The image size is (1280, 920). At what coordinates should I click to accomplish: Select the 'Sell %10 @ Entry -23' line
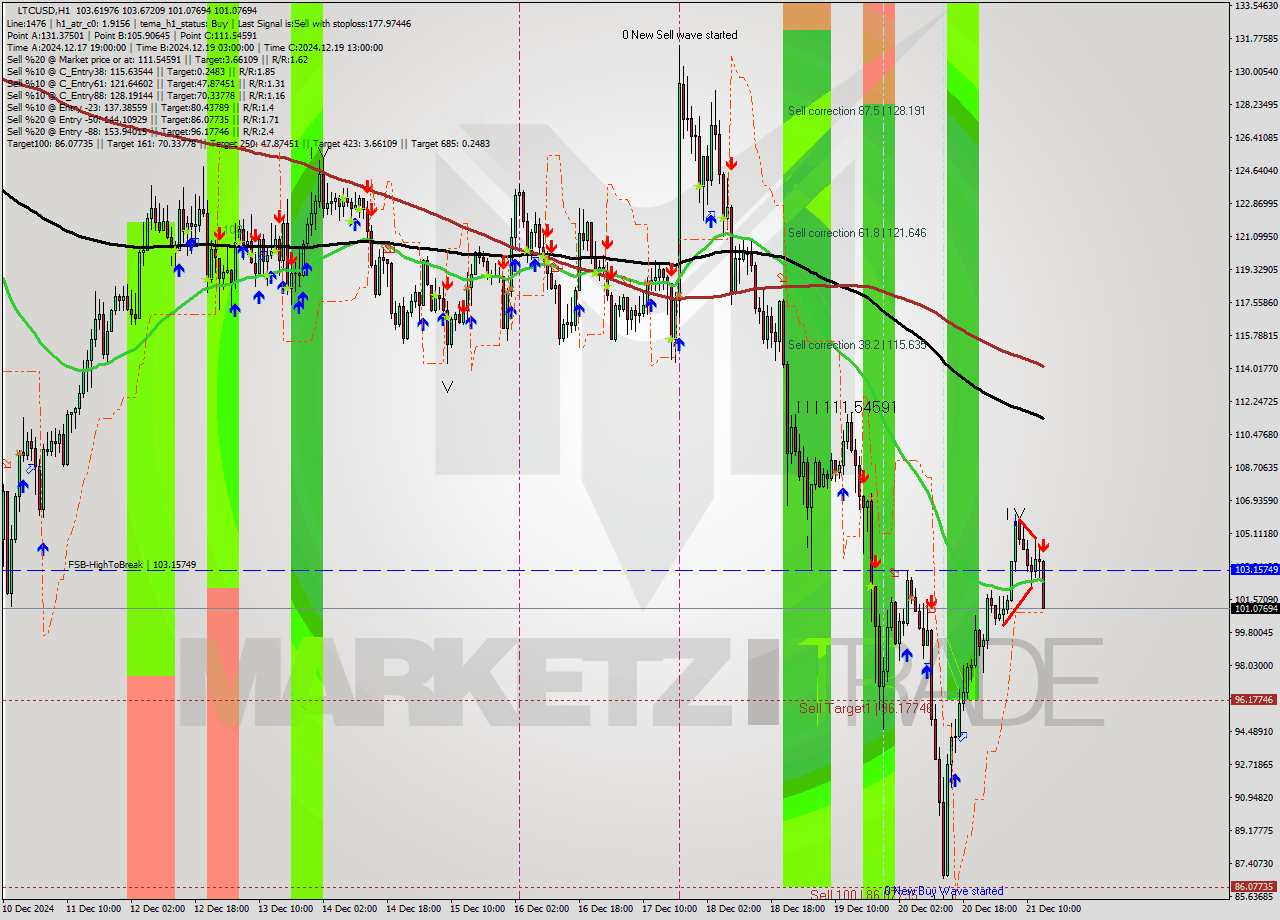tap(141, 107)
